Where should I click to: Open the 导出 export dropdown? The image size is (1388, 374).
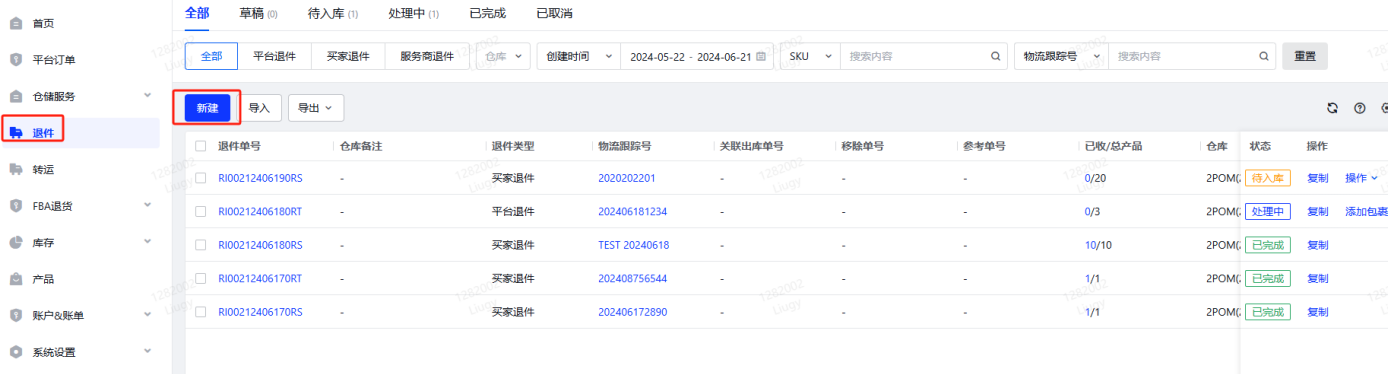tap(316, 108)
